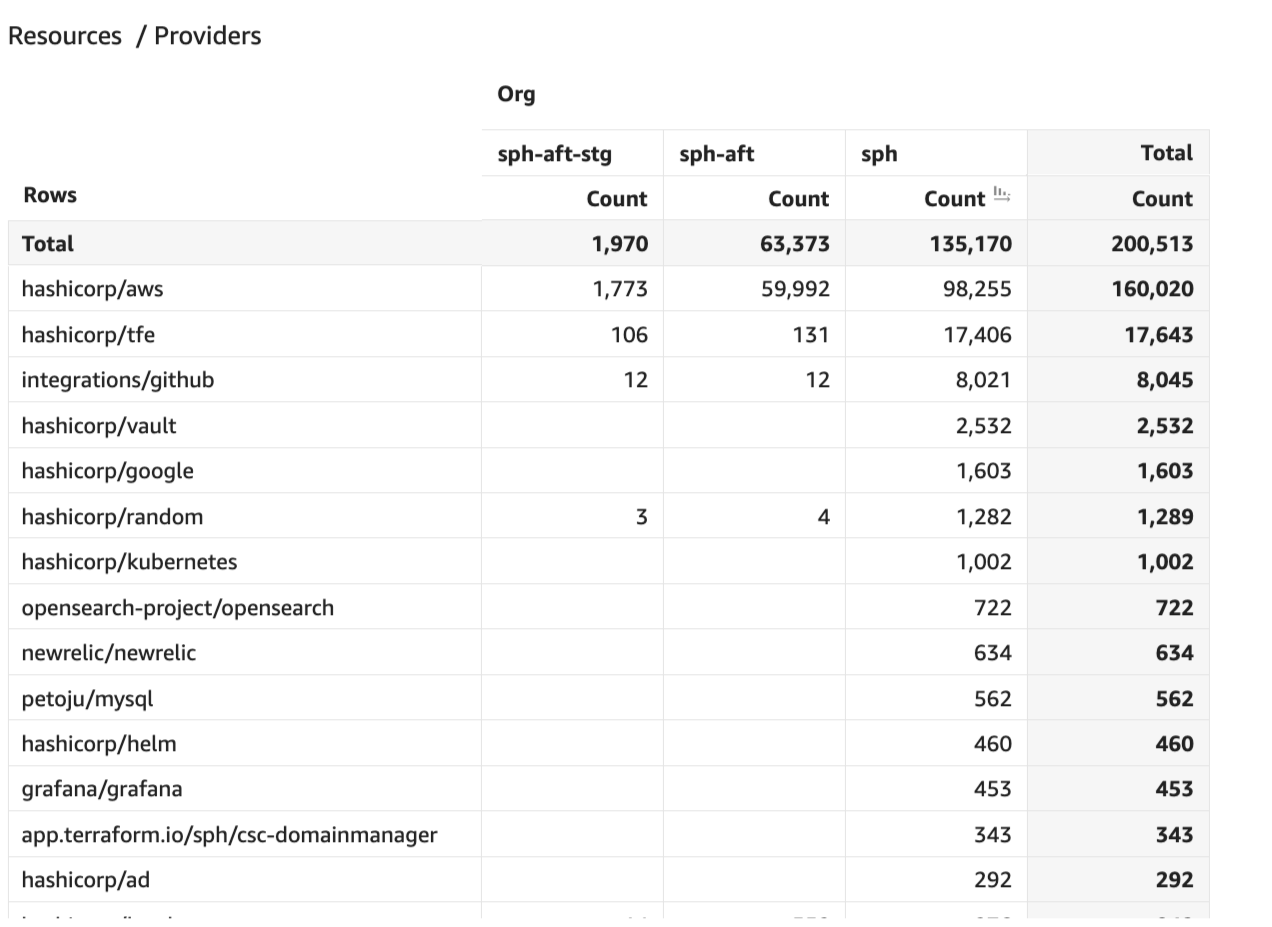The width and height of the screenshot is (1272, 927).
Task: Click Count header under Total column
Action: (1162, 199)
